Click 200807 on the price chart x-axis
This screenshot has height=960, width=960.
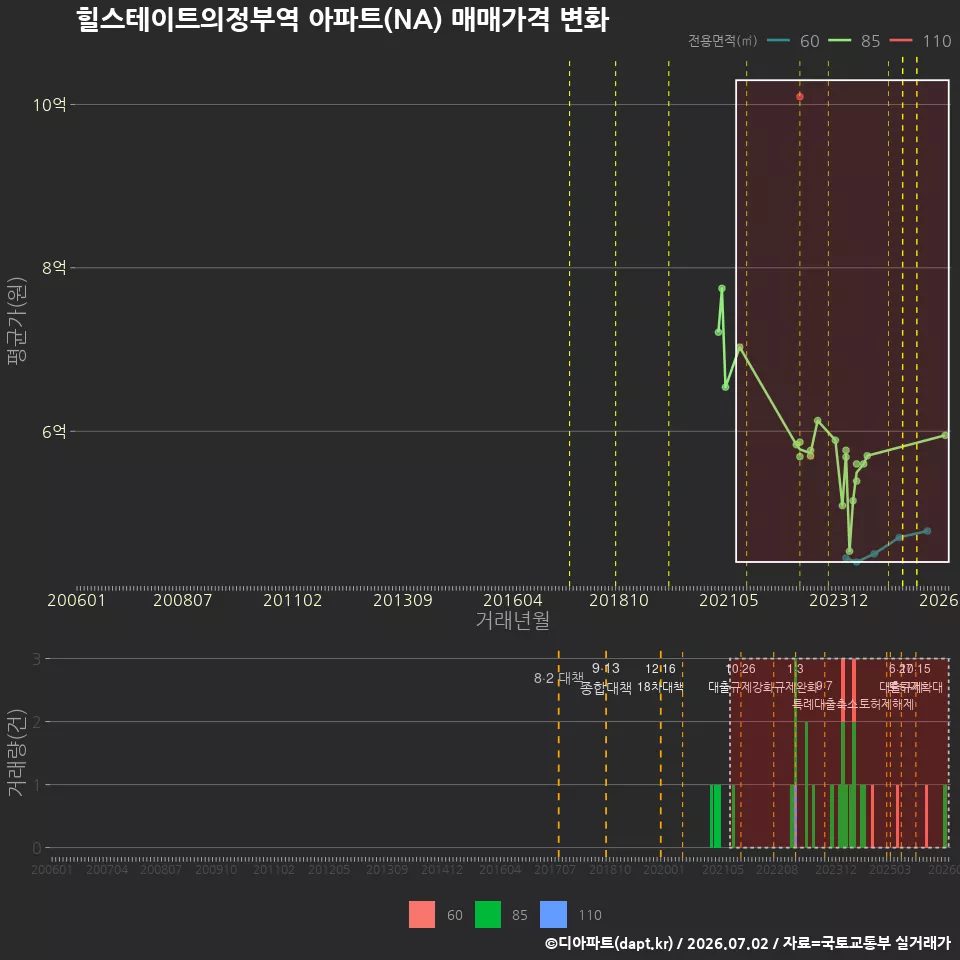(182, 600)
